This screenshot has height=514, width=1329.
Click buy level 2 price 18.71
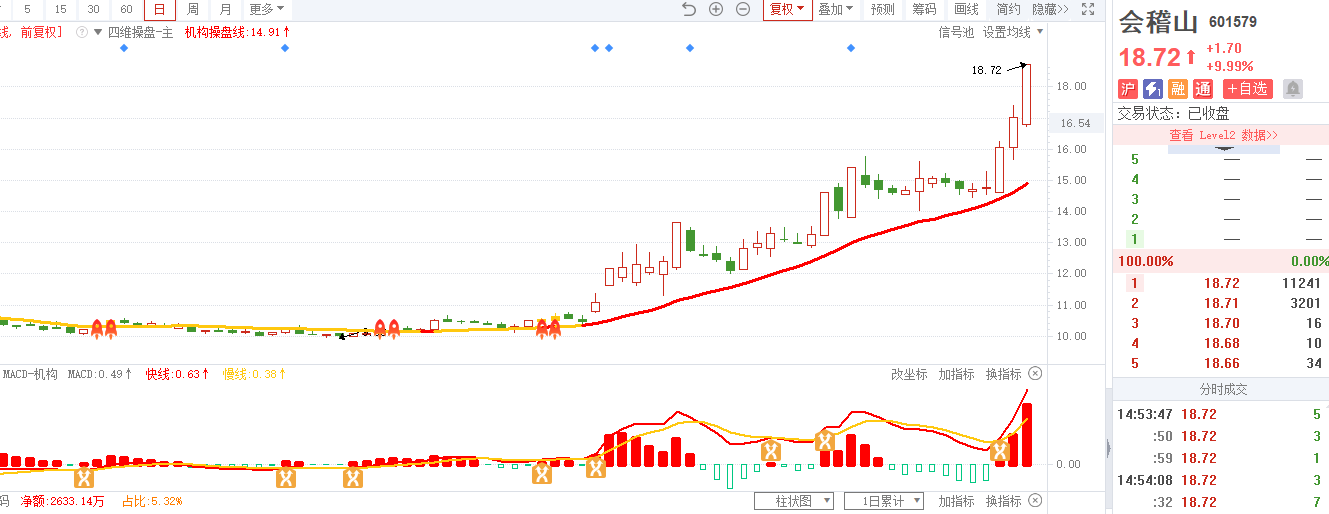[1221, 303]
